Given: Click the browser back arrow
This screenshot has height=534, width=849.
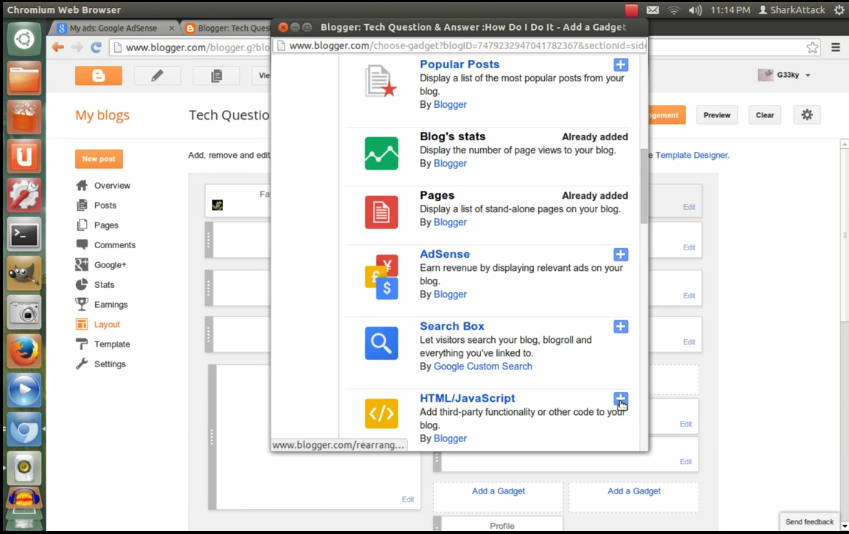Looking at the screenshot, I should pyautogui.click(x=58, y=48).
